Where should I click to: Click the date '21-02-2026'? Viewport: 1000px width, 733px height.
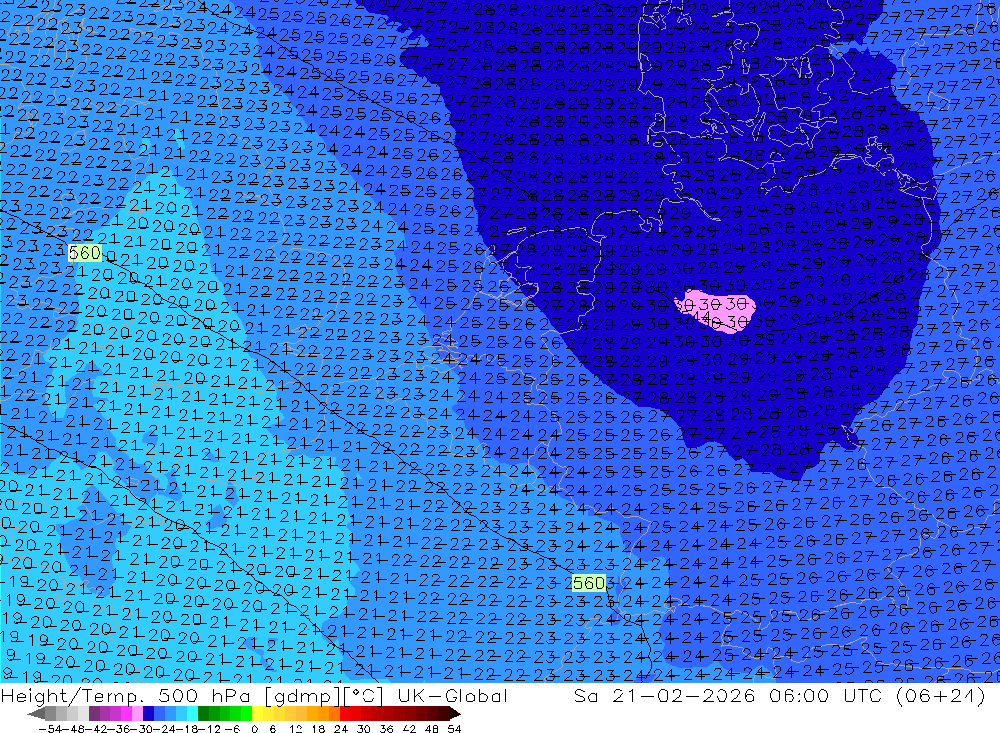tap(683, 695)
